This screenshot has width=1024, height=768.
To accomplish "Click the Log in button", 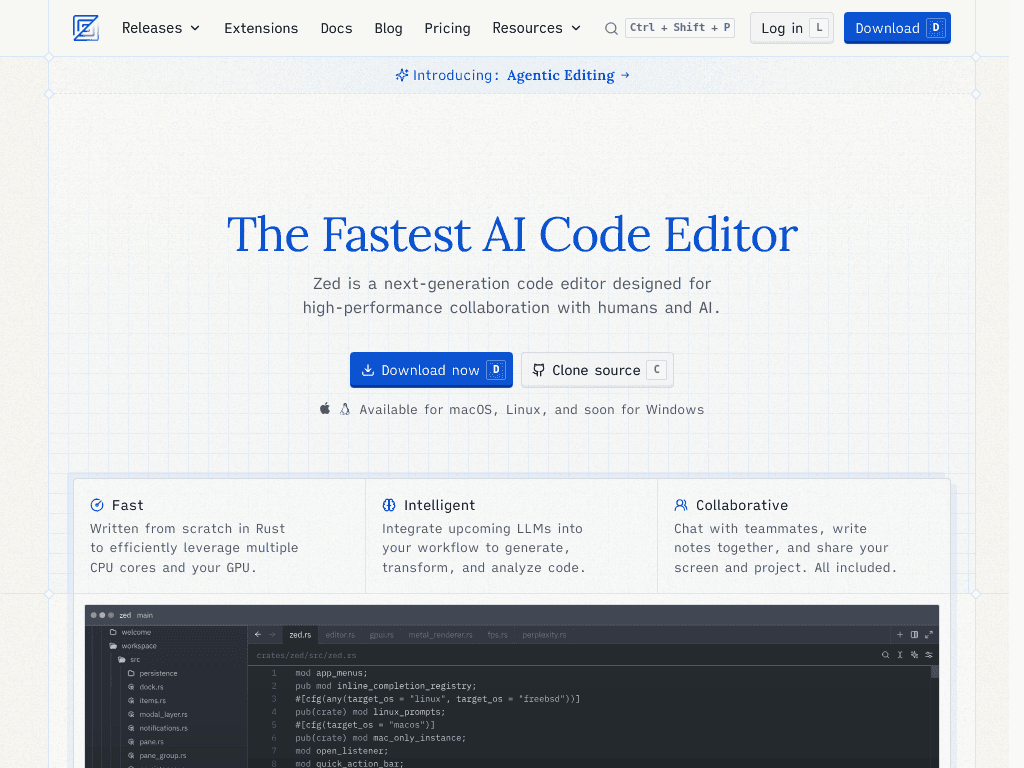I will 792,28.
